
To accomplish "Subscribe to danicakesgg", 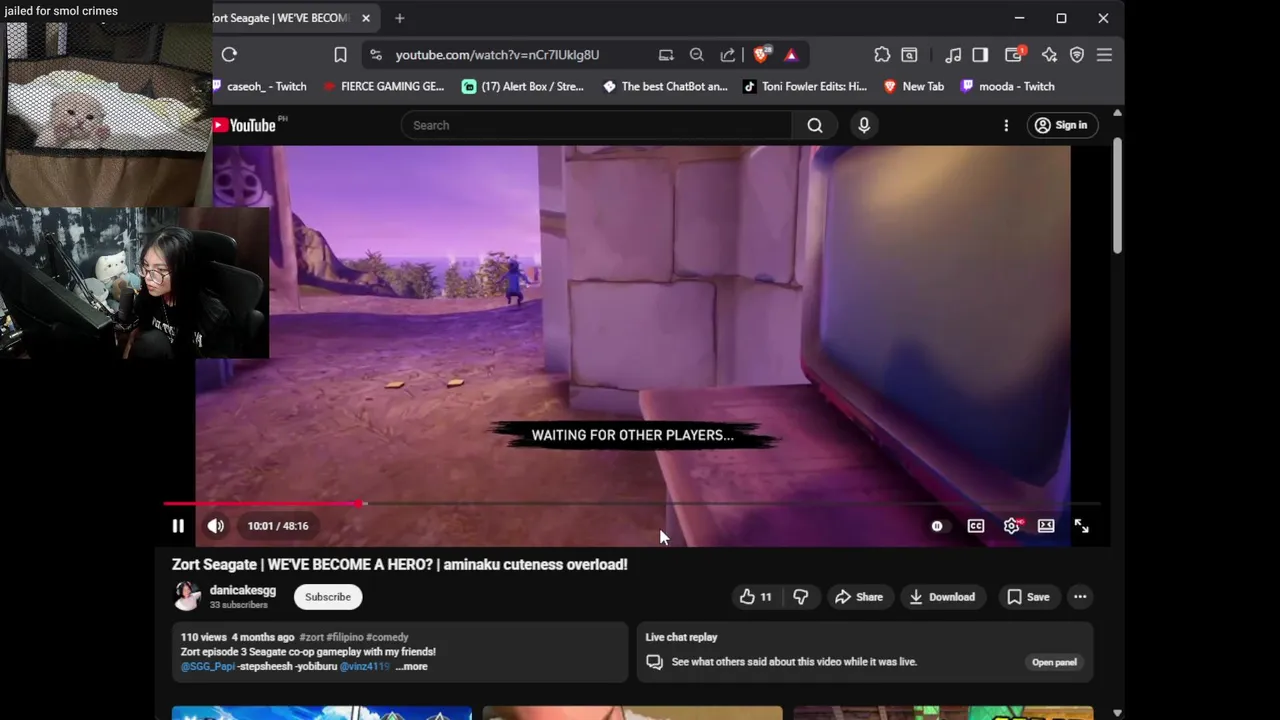I will [x=328, y=597].
